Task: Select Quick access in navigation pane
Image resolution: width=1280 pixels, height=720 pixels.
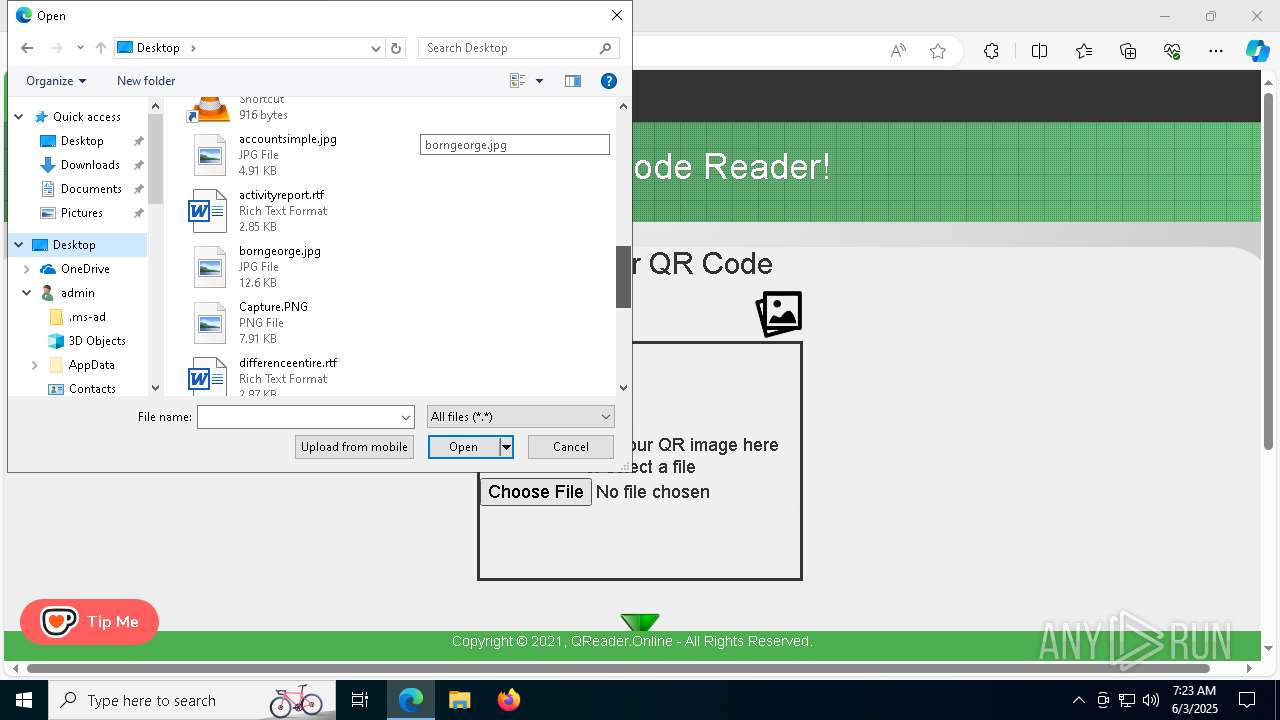Action: point(87,117)
